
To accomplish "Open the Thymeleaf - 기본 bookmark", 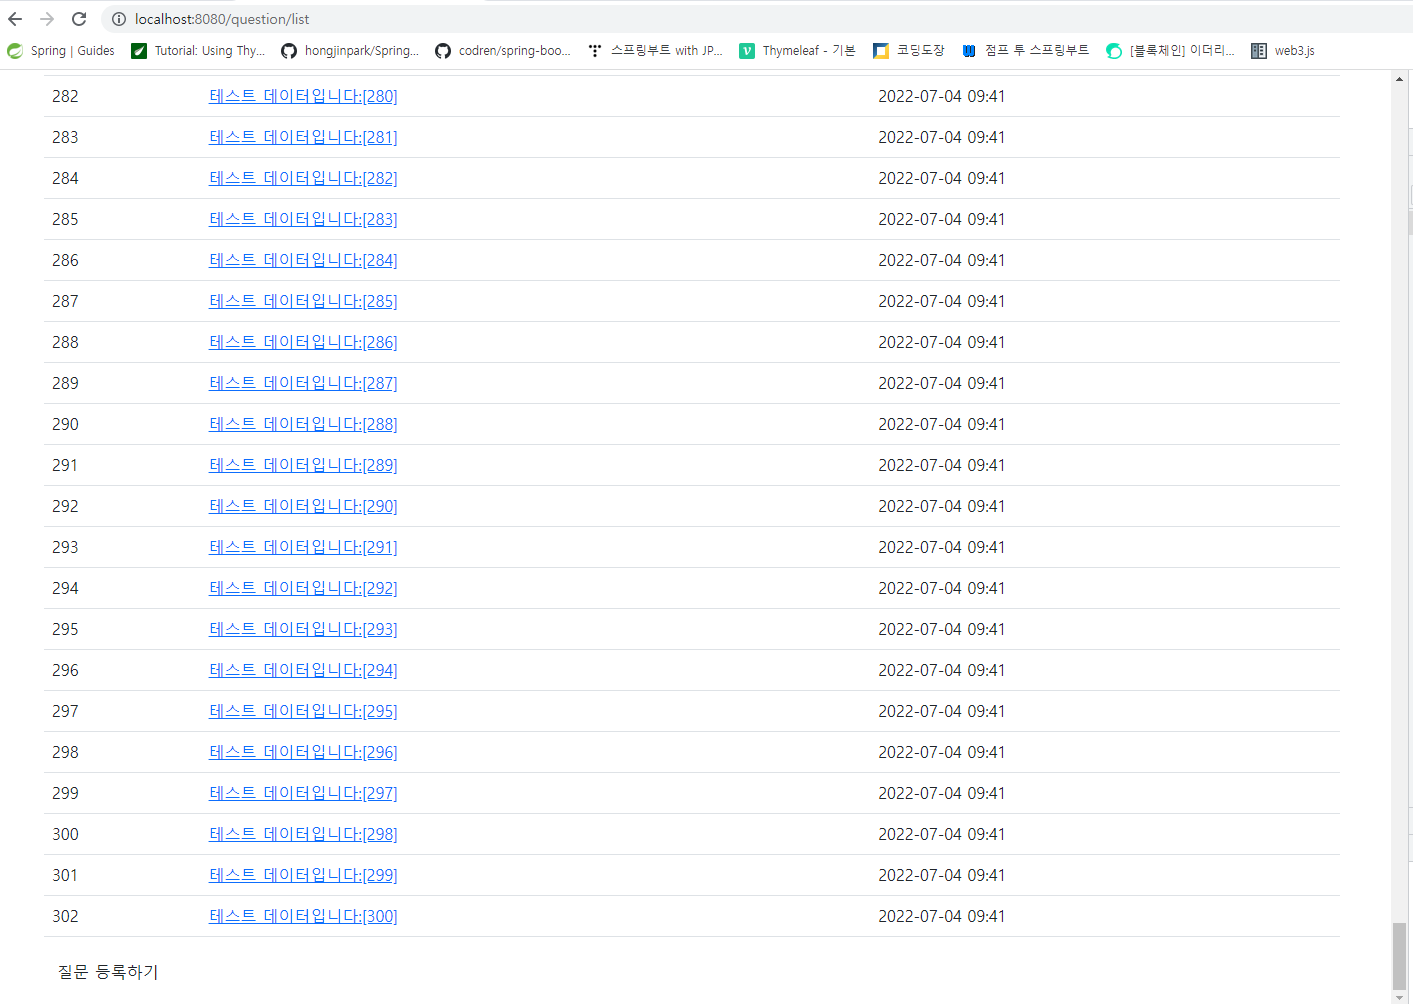I will pyautogui.click(x=797, y=51).
